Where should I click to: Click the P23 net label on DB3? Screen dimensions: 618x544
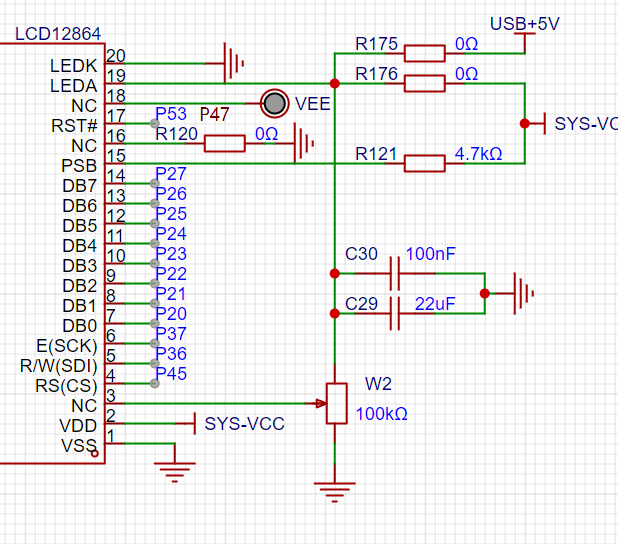click(171, 254)
